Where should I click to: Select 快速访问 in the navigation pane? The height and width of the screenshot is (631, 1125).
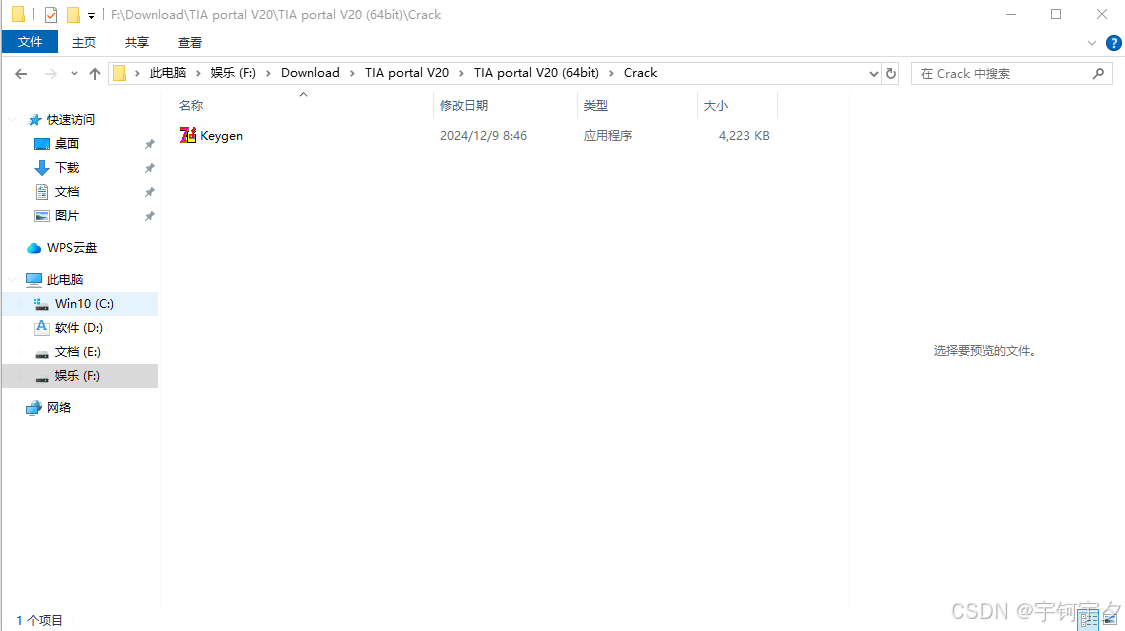click(x=70, y=120)
